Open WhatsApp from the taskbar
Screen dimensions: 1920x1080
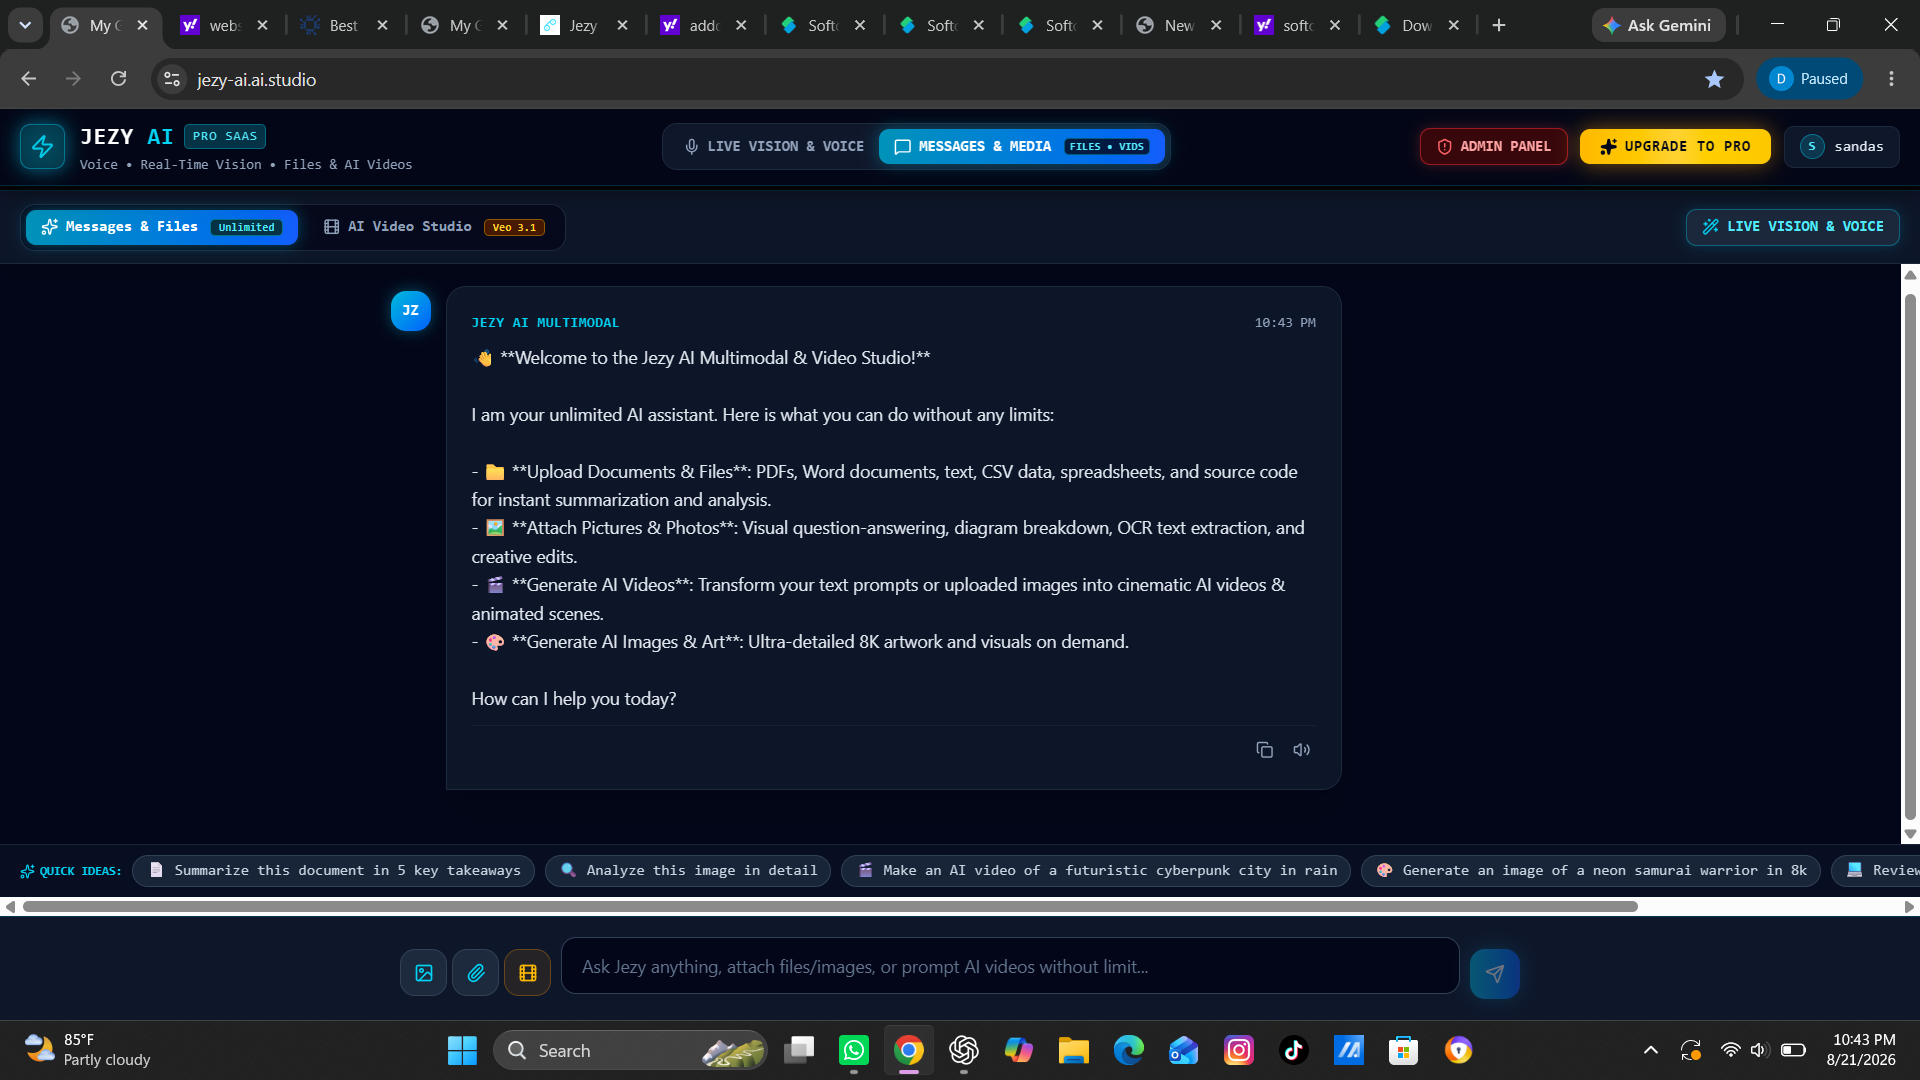(x=854, y=1050)
